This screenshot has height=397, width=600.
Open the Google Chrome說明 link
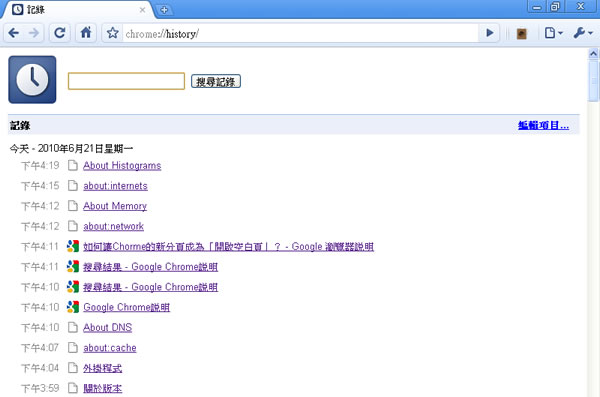[127, 307]
